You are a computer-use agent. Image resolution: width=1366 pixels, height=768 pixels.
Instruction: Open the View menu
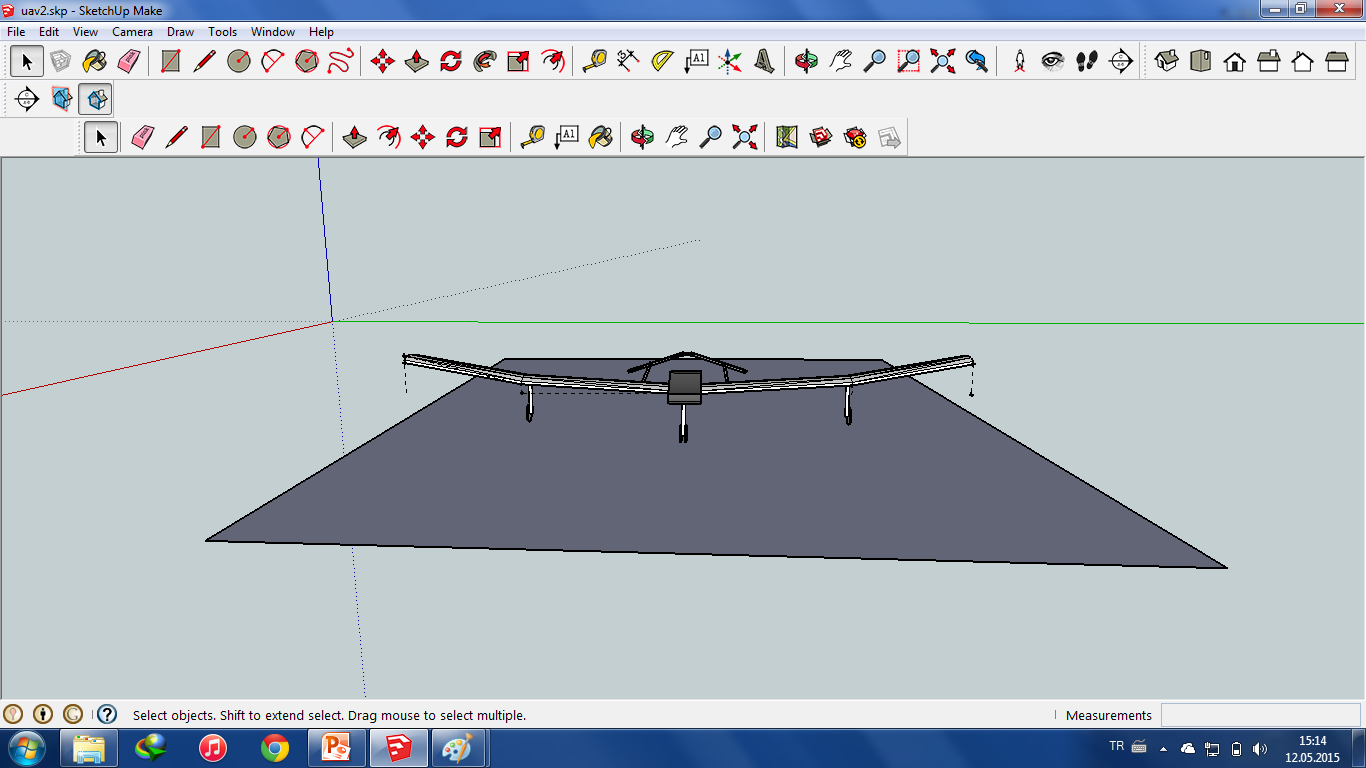[85, 32]
